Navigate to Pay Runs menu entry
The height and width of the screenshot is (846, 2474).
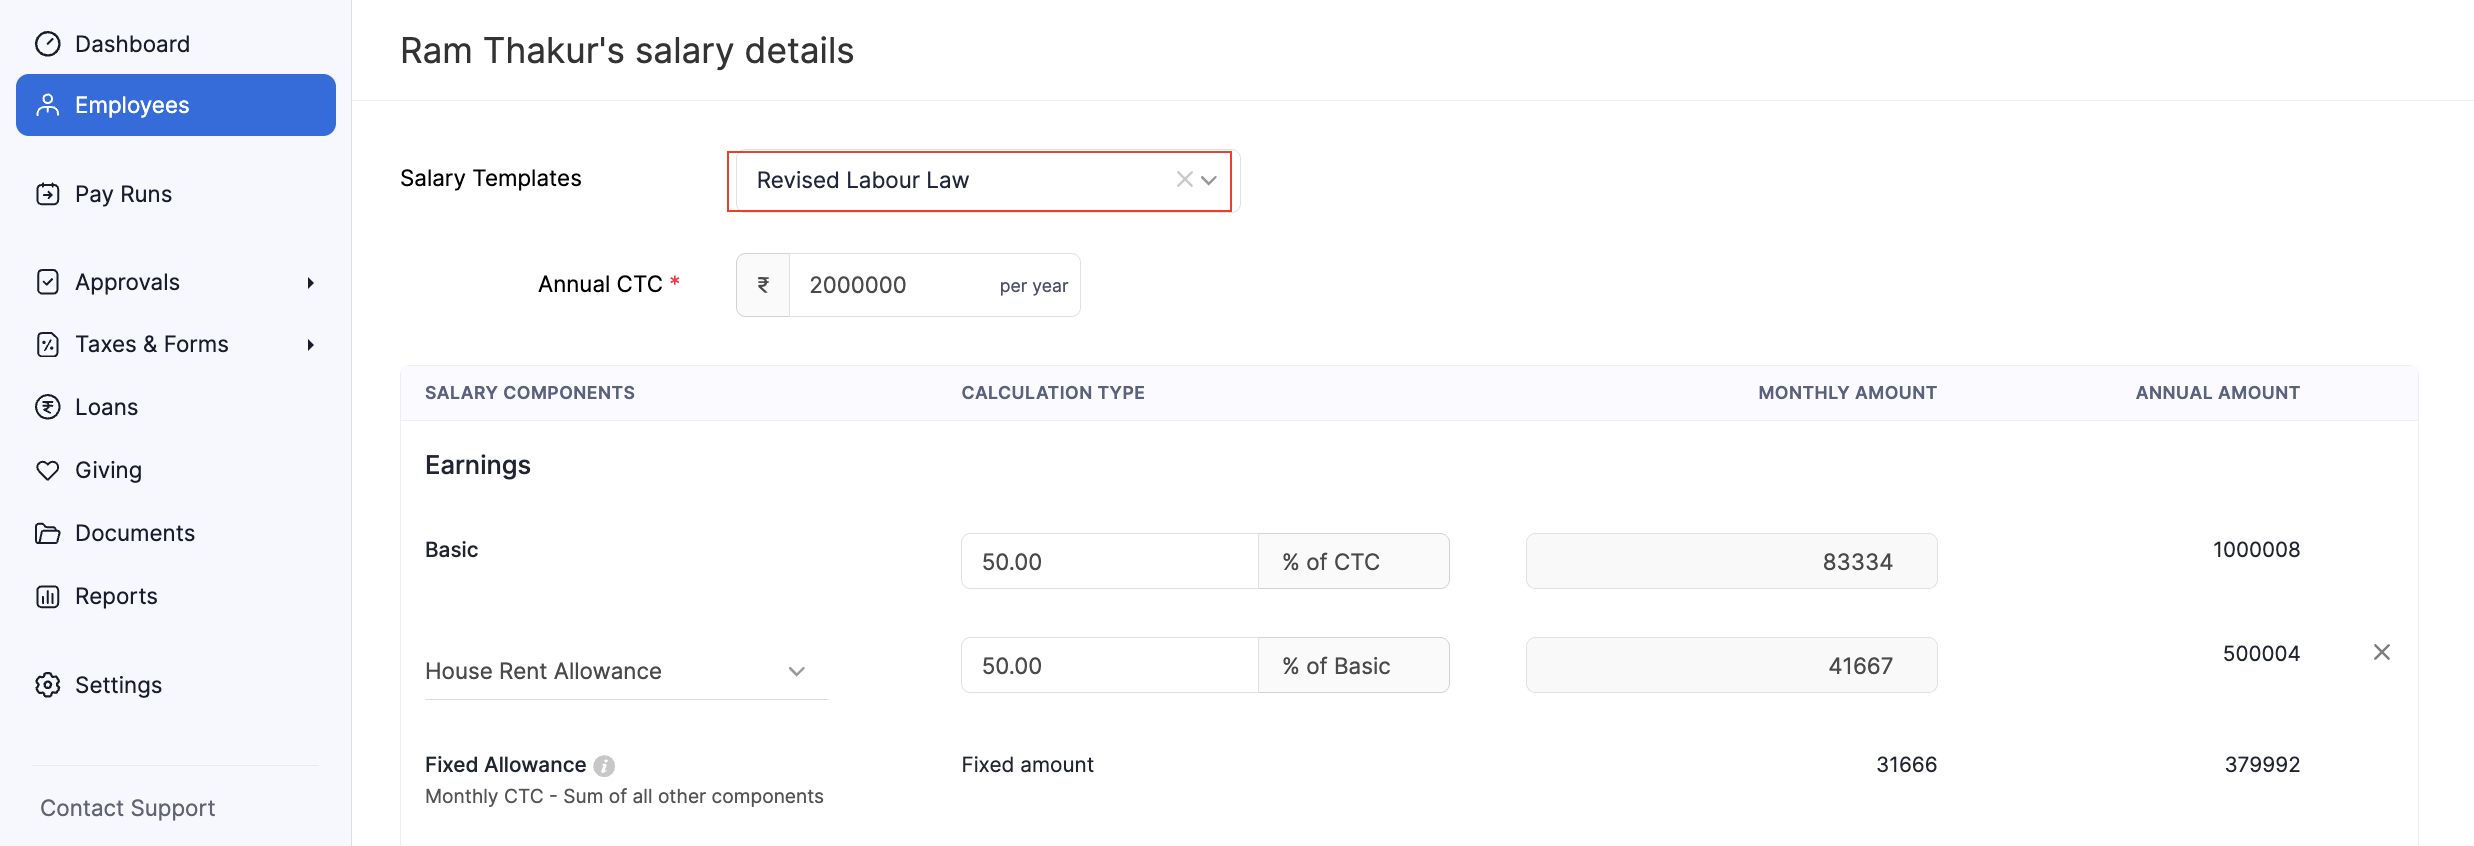point(123,193)
